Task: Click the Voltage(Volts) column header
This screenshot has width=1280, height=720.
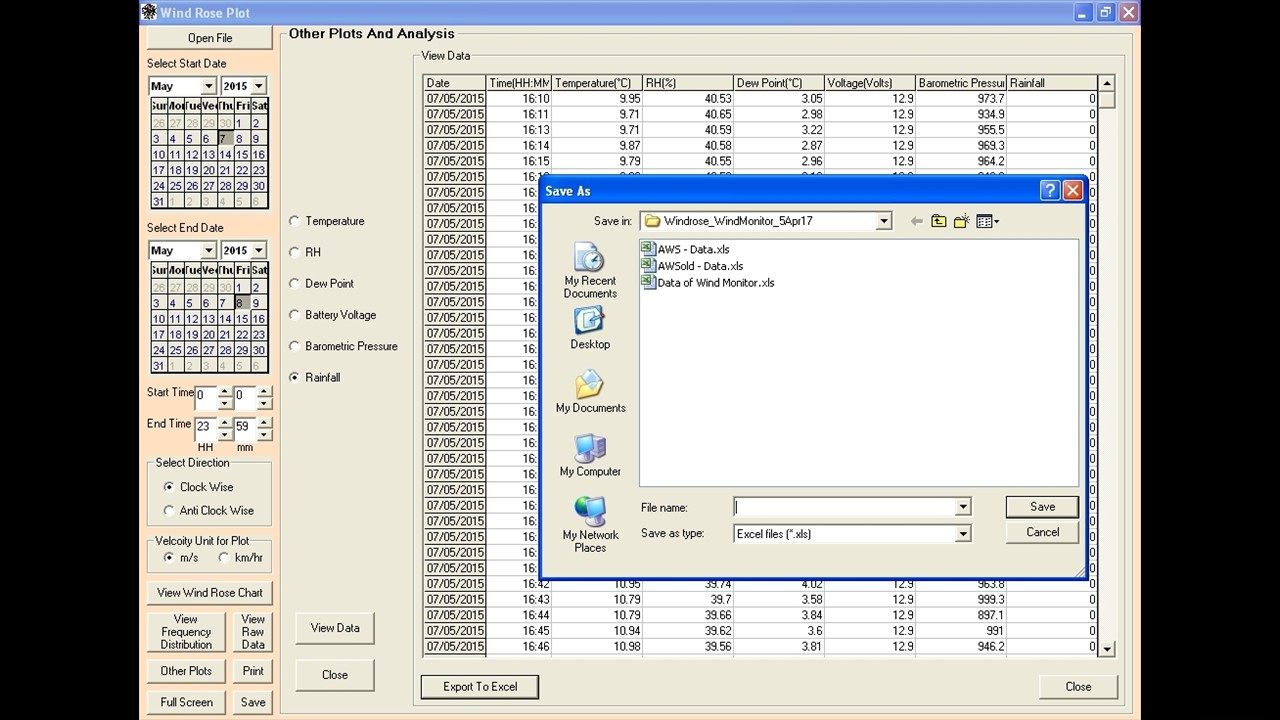Action: coord(870,83)
